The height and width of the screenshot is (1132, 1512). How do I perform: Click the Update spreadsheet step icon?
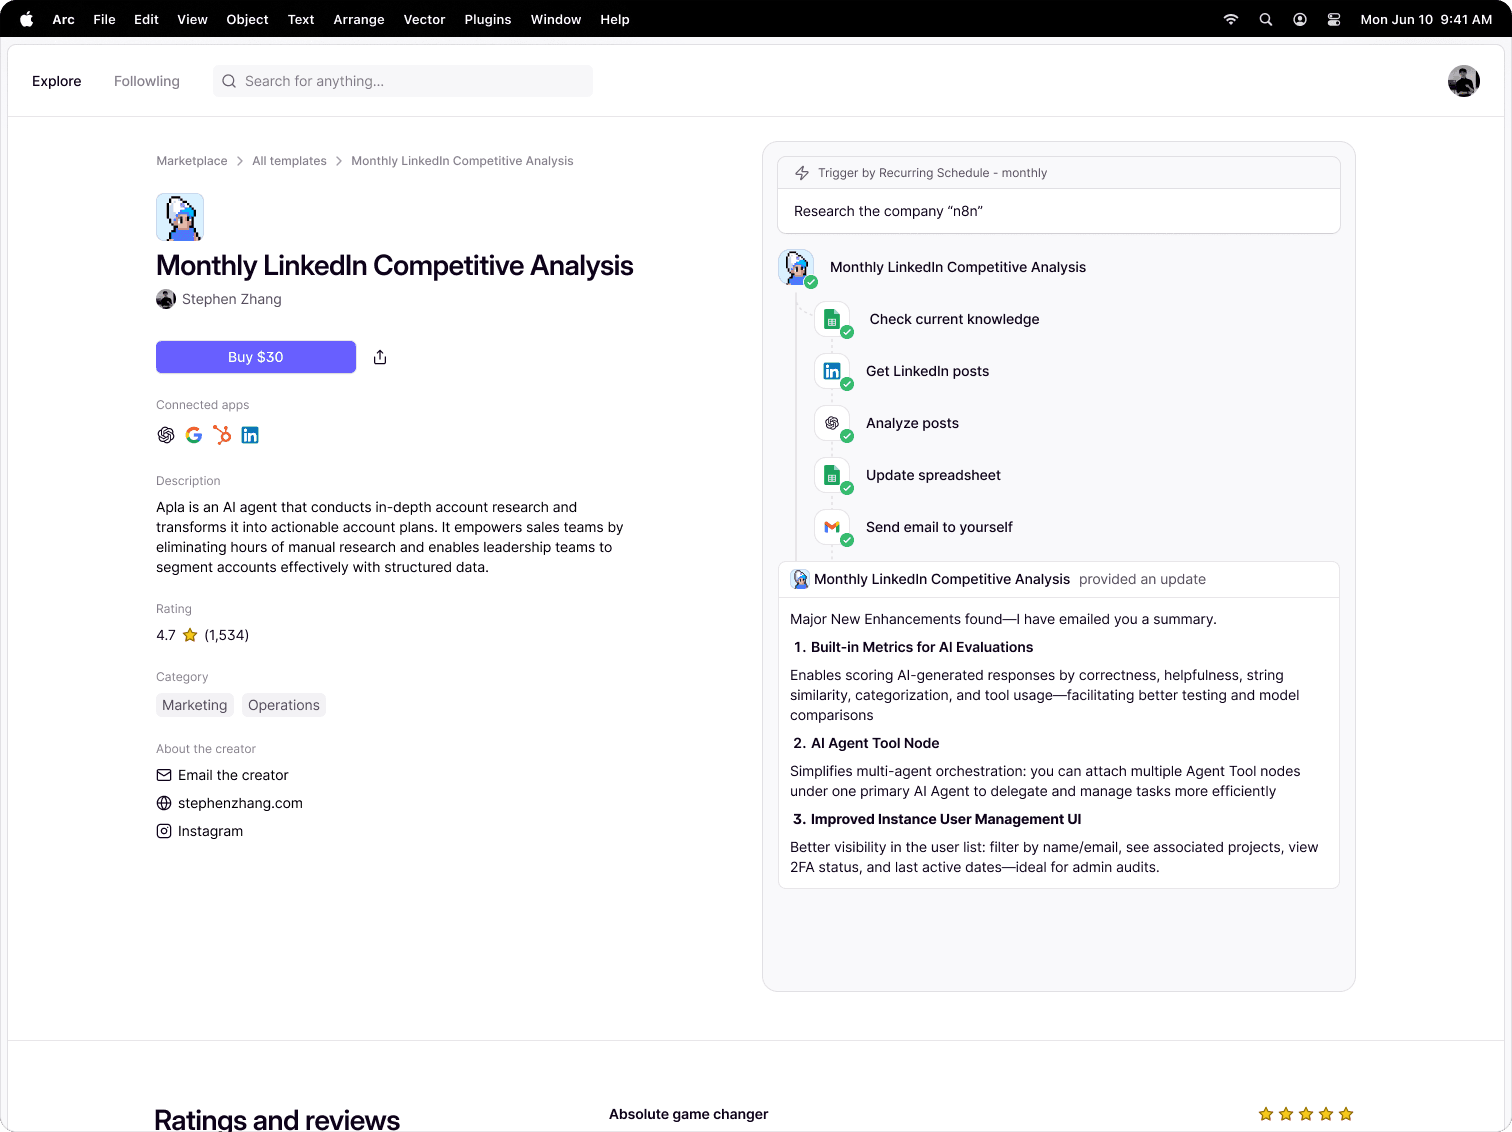click(x=832, y=475)
